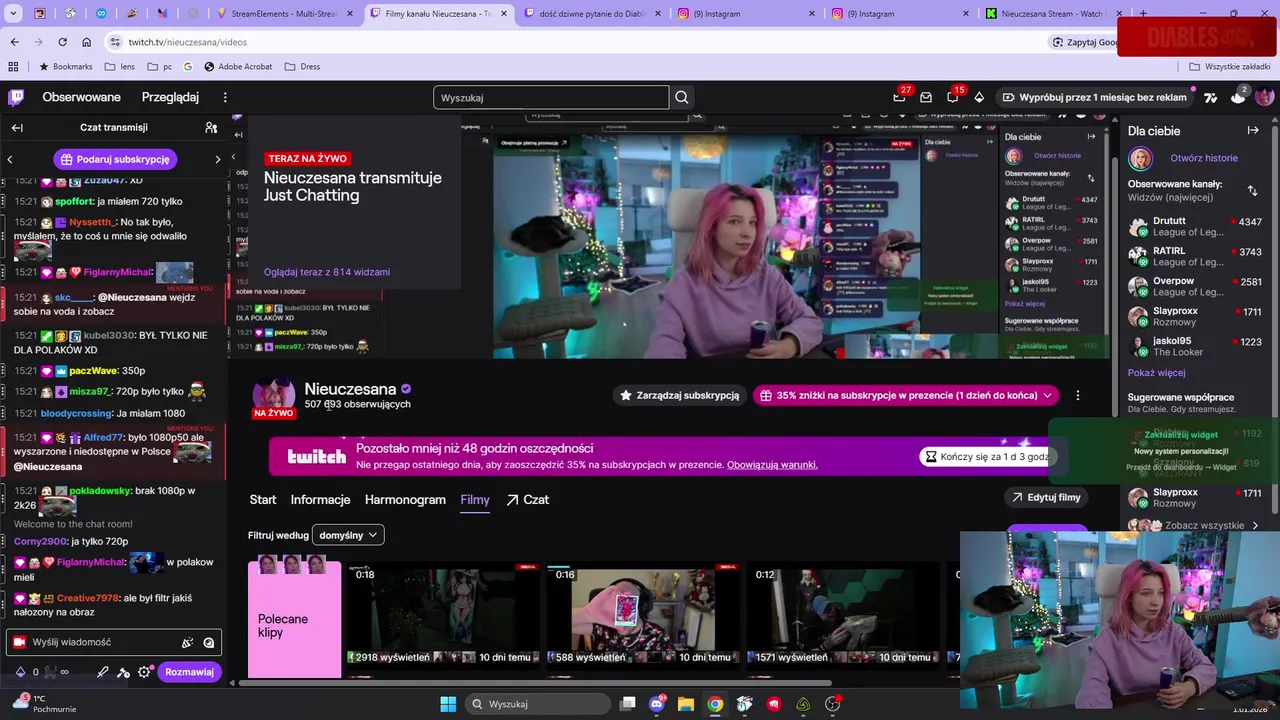Open the channel points icon below chat

[20, 672]
